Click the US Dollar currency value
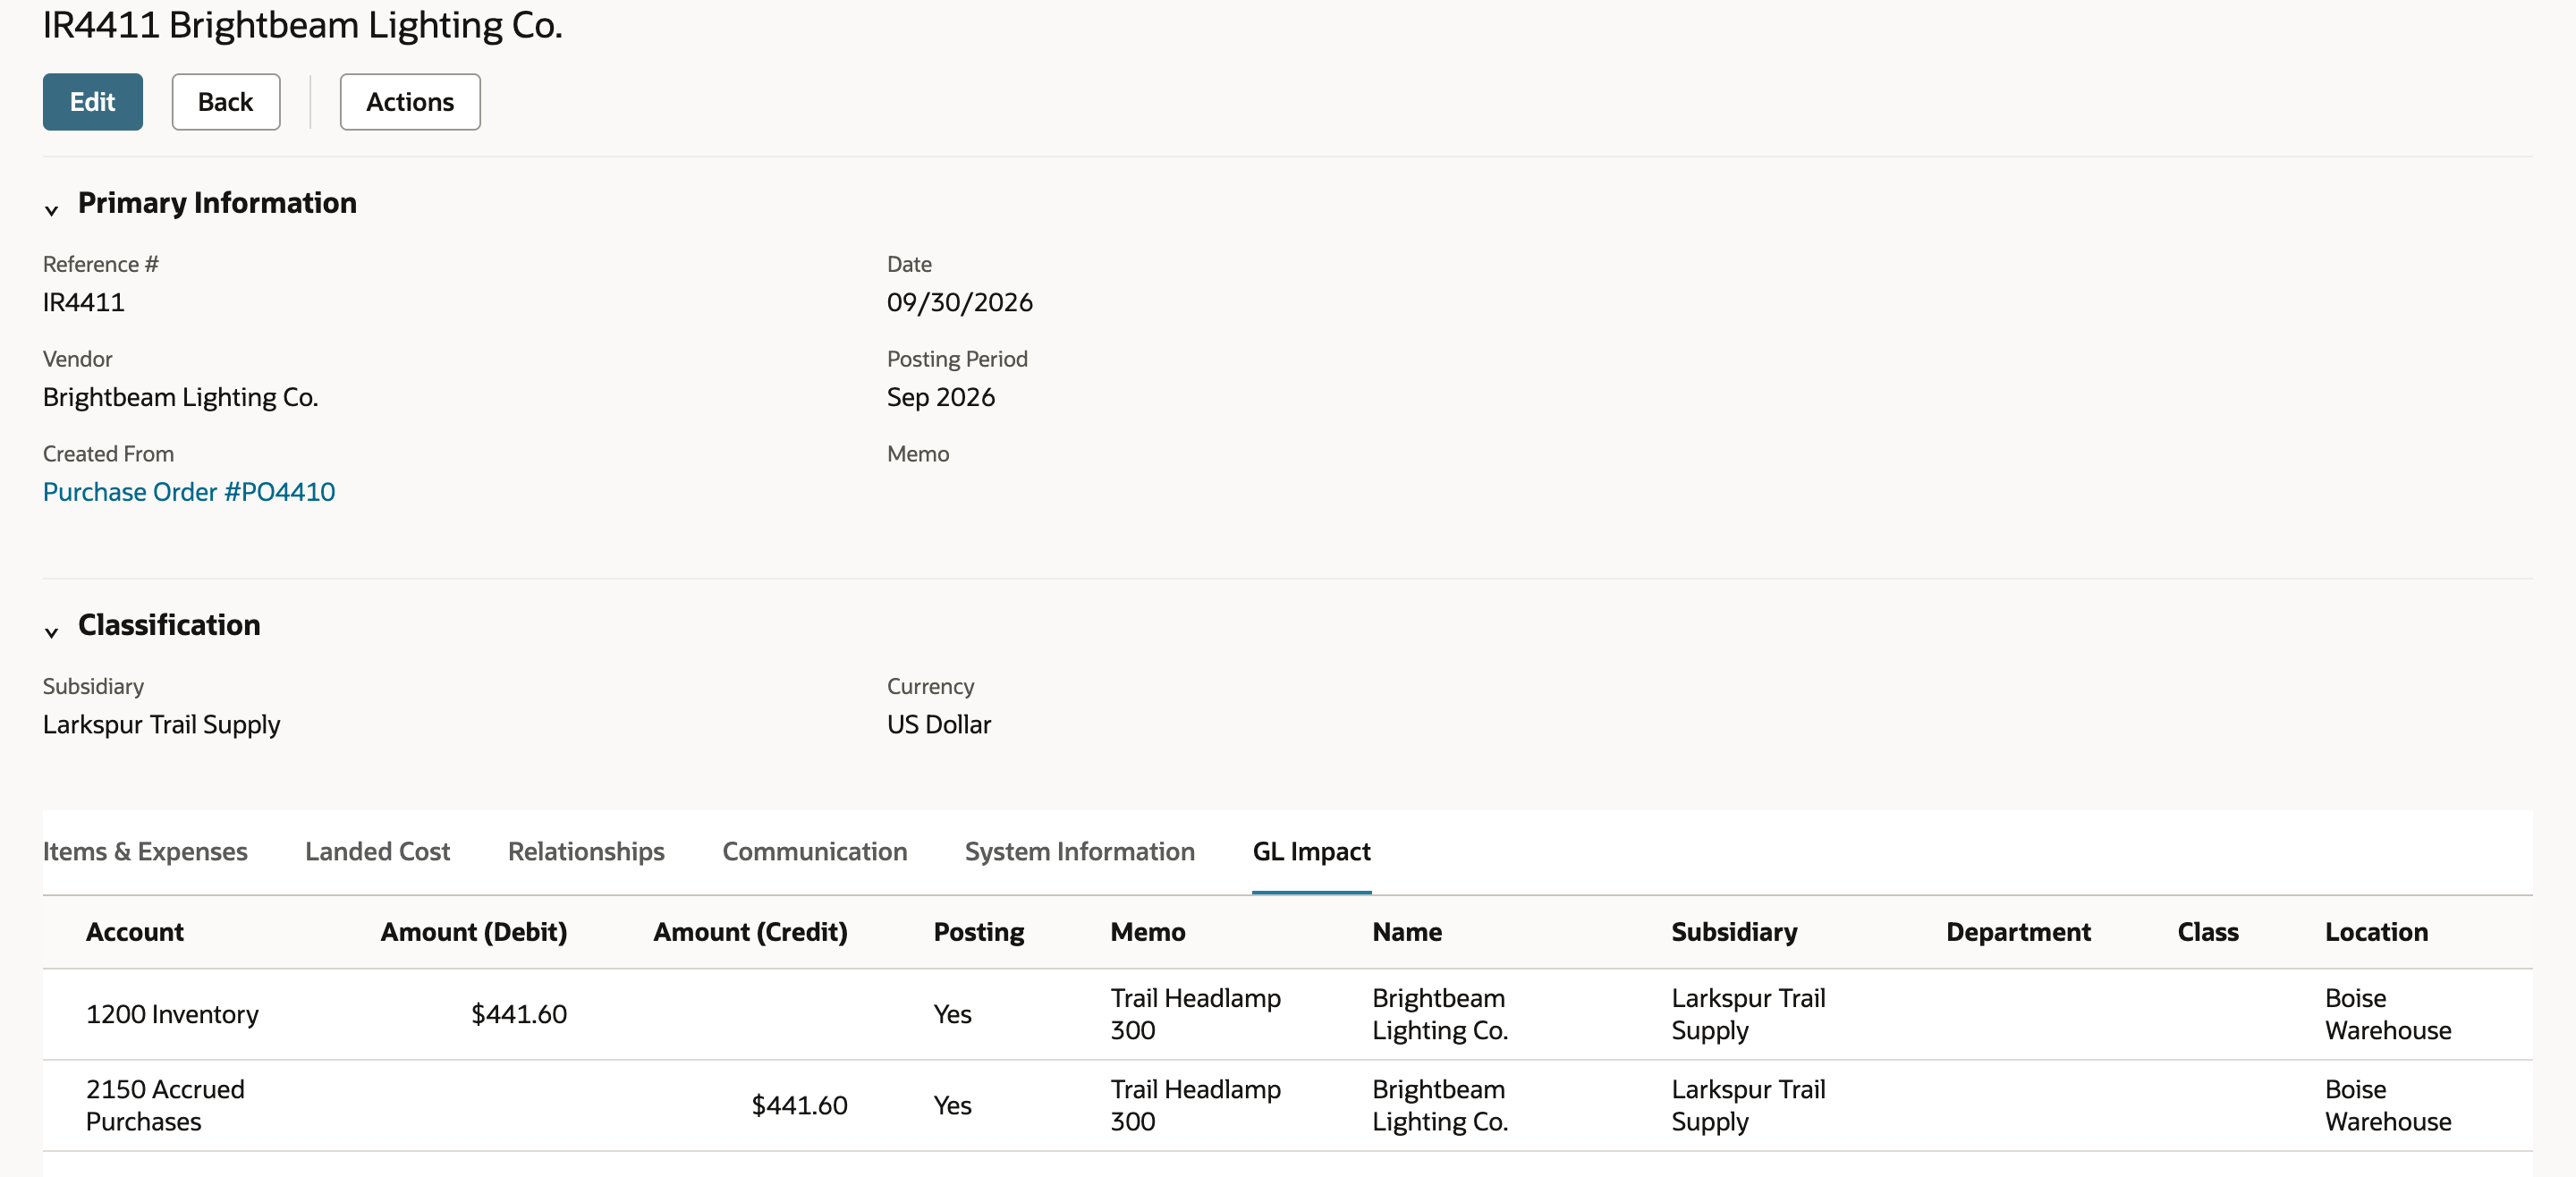 938,724
